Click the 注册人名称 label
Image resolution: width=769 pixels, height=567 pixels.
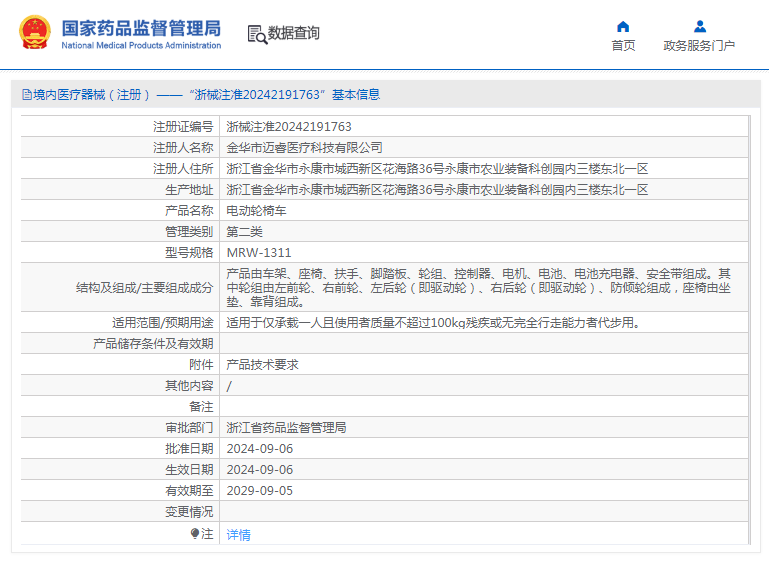[x=183, y=148]
